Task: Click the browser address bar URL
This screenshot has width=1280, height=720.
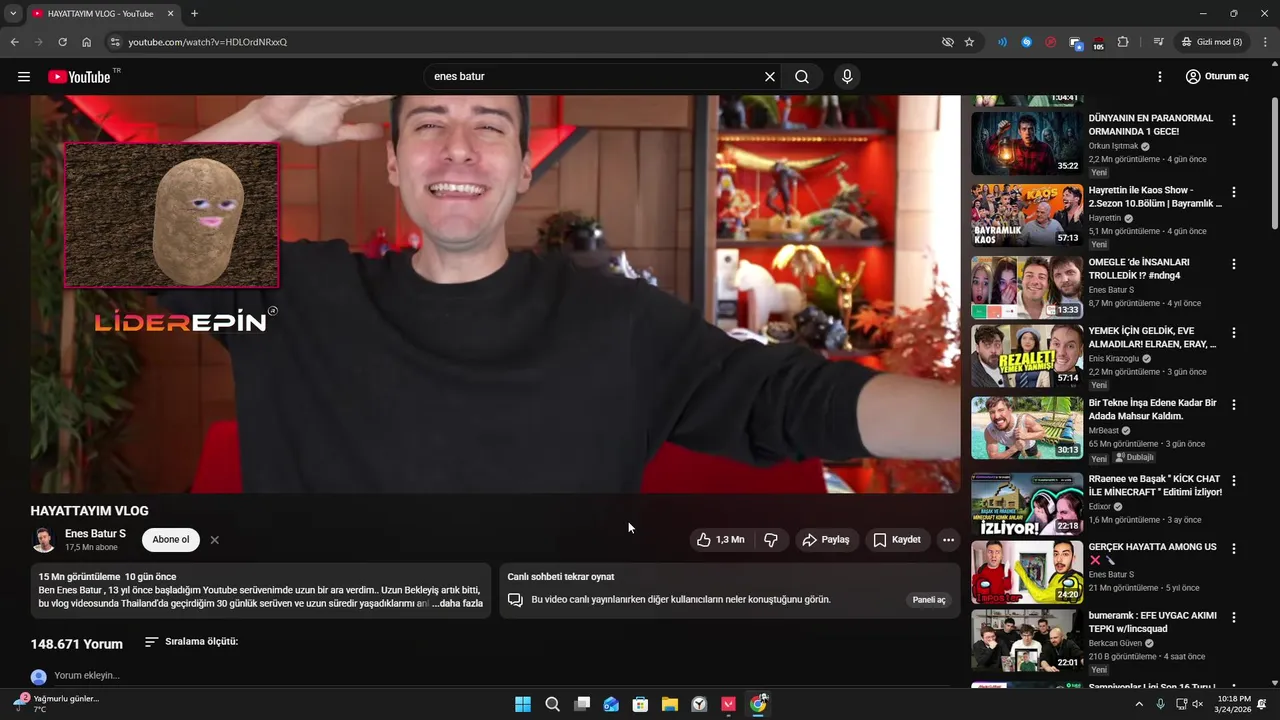Action: point(207,42)
